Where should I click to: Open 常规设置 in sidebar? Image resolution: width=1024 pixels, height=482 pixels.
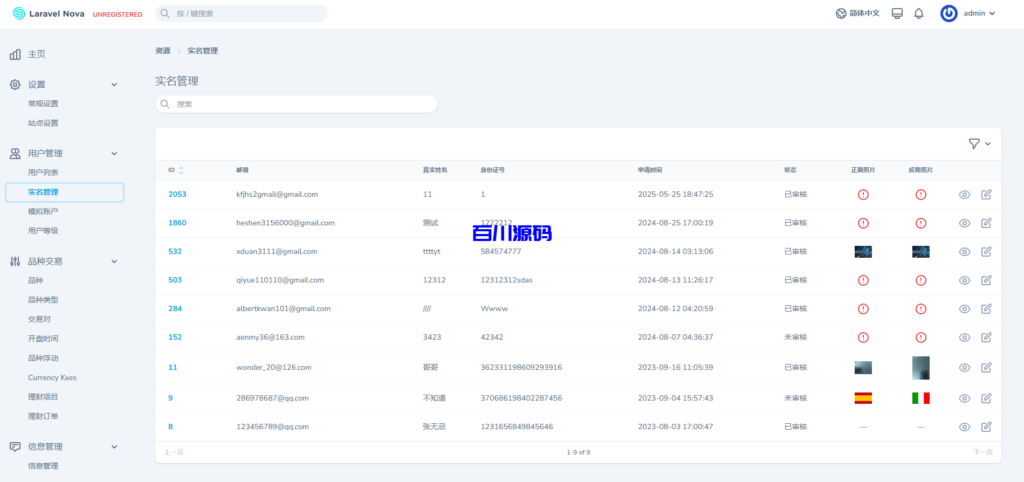point(43,104)
